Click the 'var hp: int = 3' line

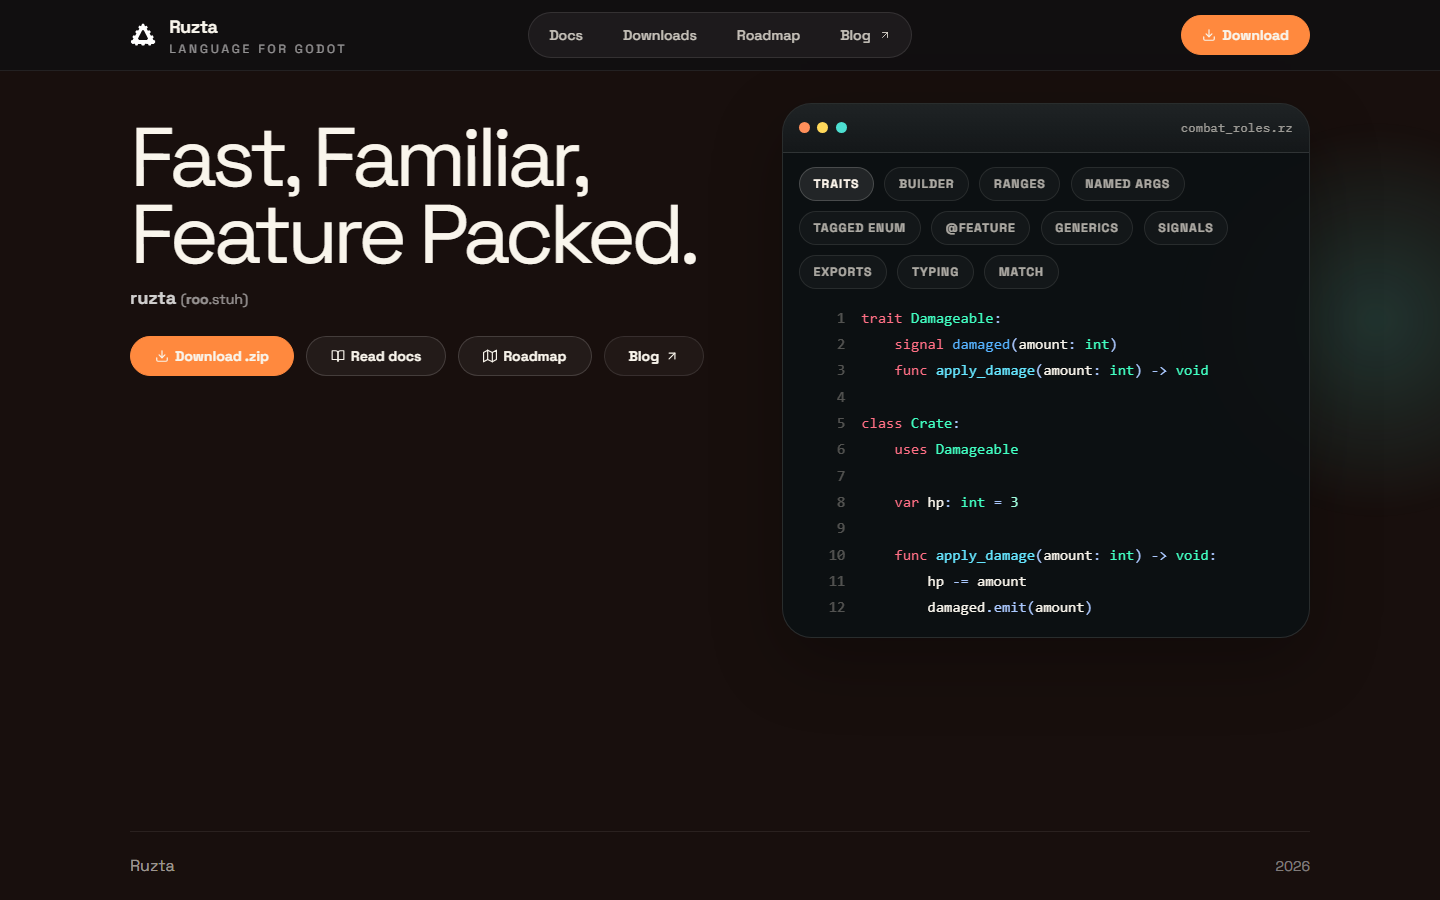956,502
